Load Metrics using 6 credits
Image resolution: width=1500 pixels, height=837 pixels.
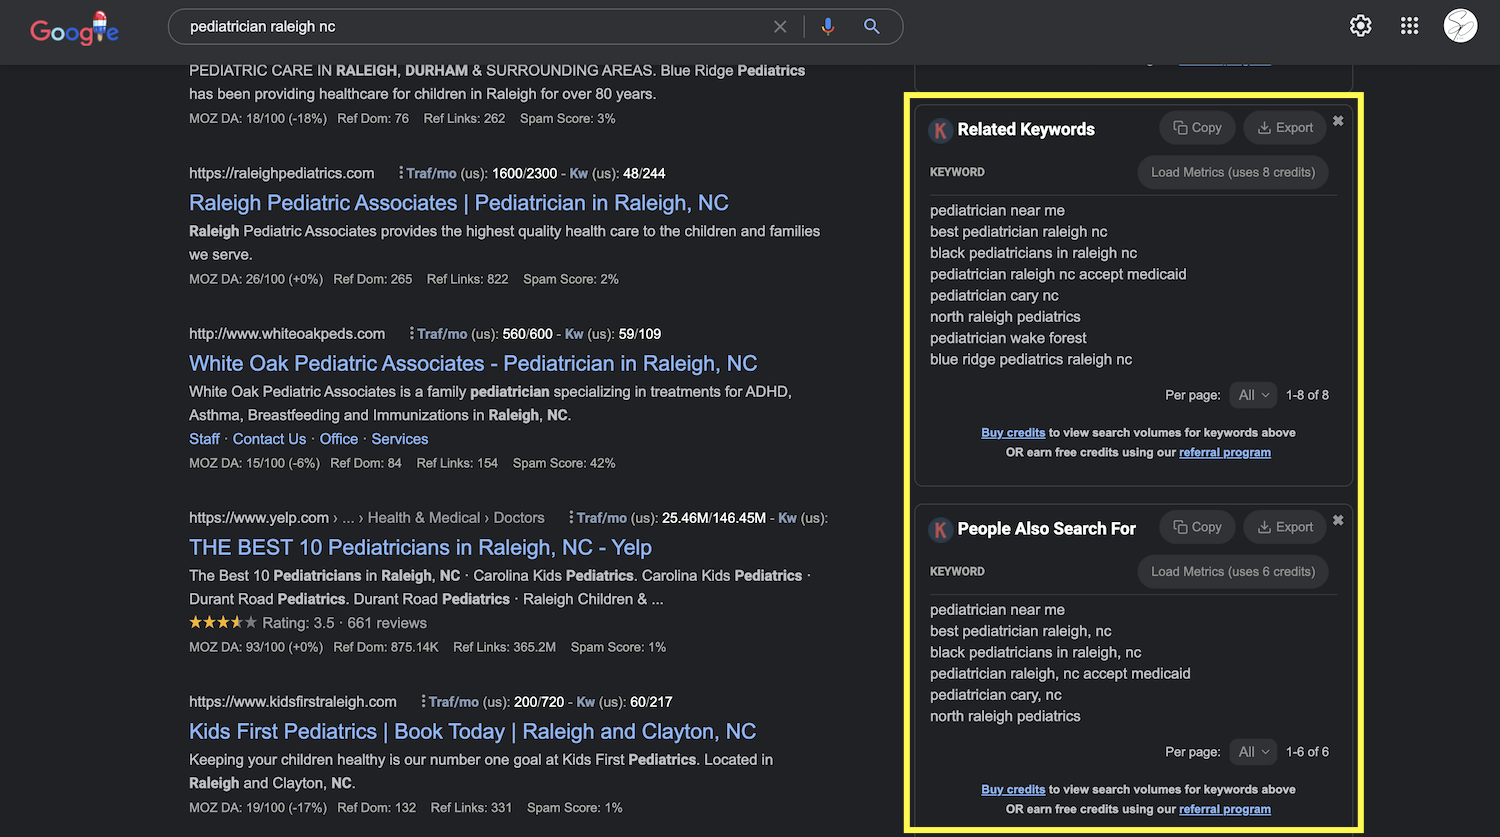[1233, 571]
